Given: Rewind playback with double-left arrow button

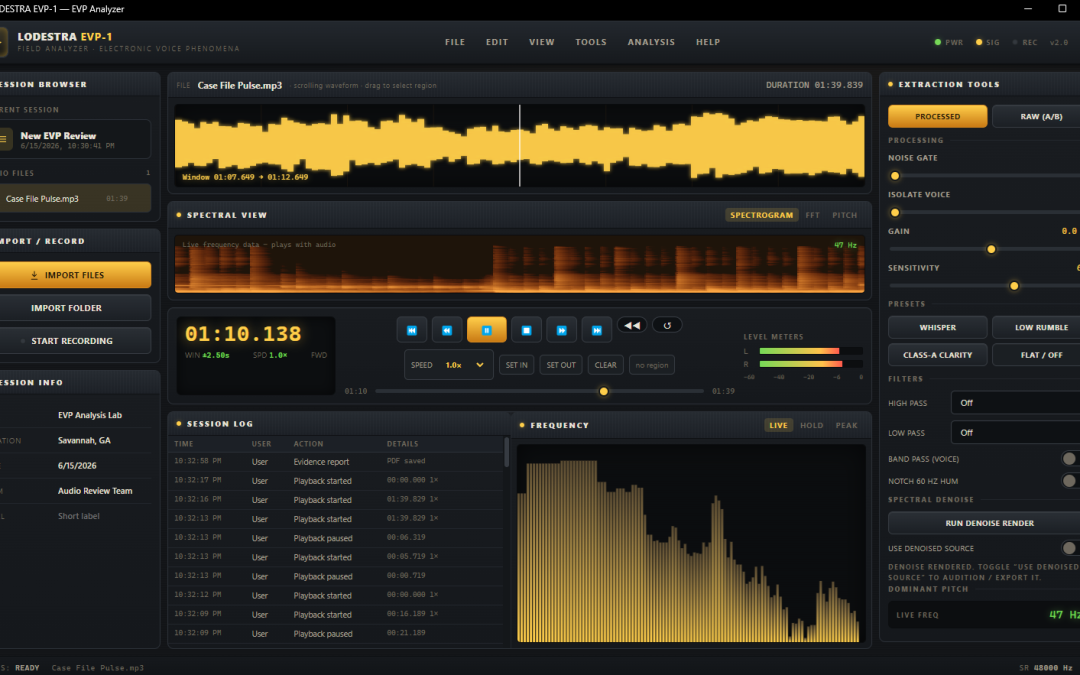Looking at the screenshot, I should click(447, 330).
